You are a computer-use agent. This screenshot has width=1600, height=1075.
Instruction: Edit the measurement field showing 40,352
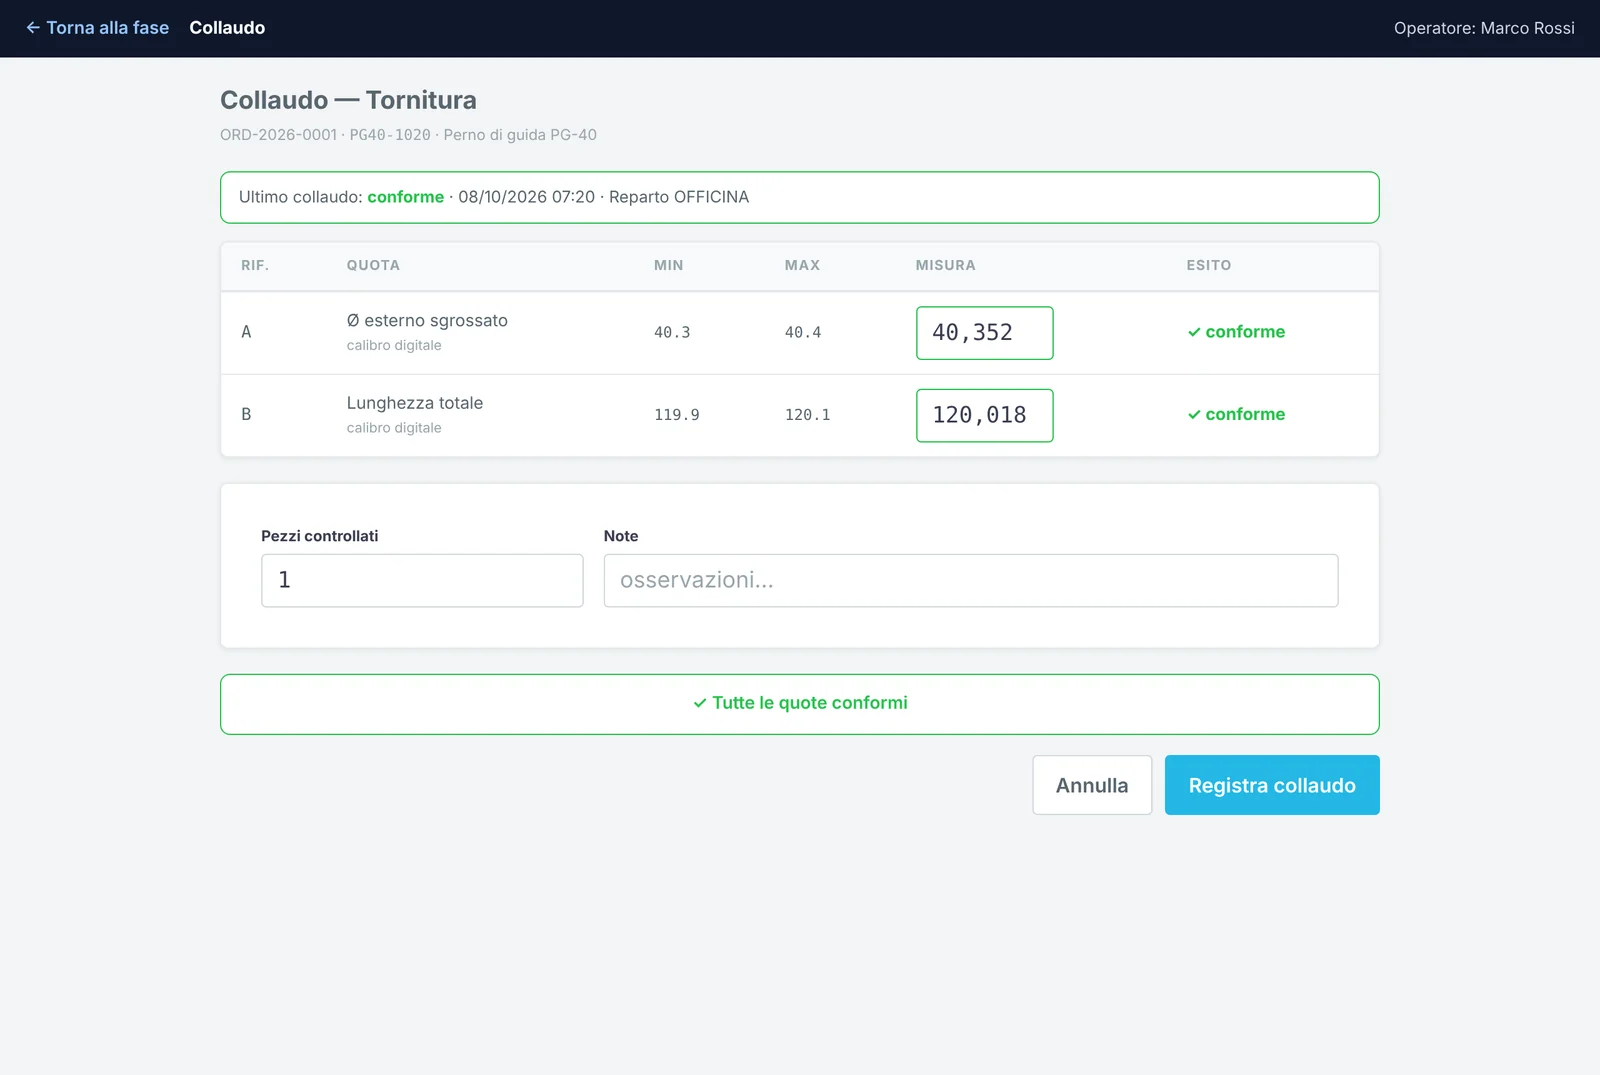984,333
